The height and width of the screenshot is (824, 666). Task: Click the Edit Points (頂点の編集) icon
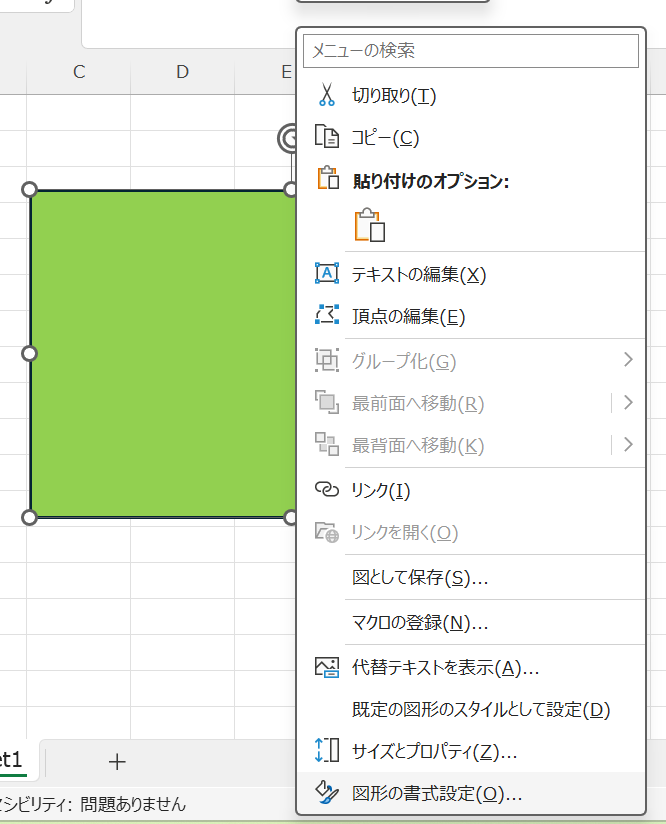coord(326,316)
